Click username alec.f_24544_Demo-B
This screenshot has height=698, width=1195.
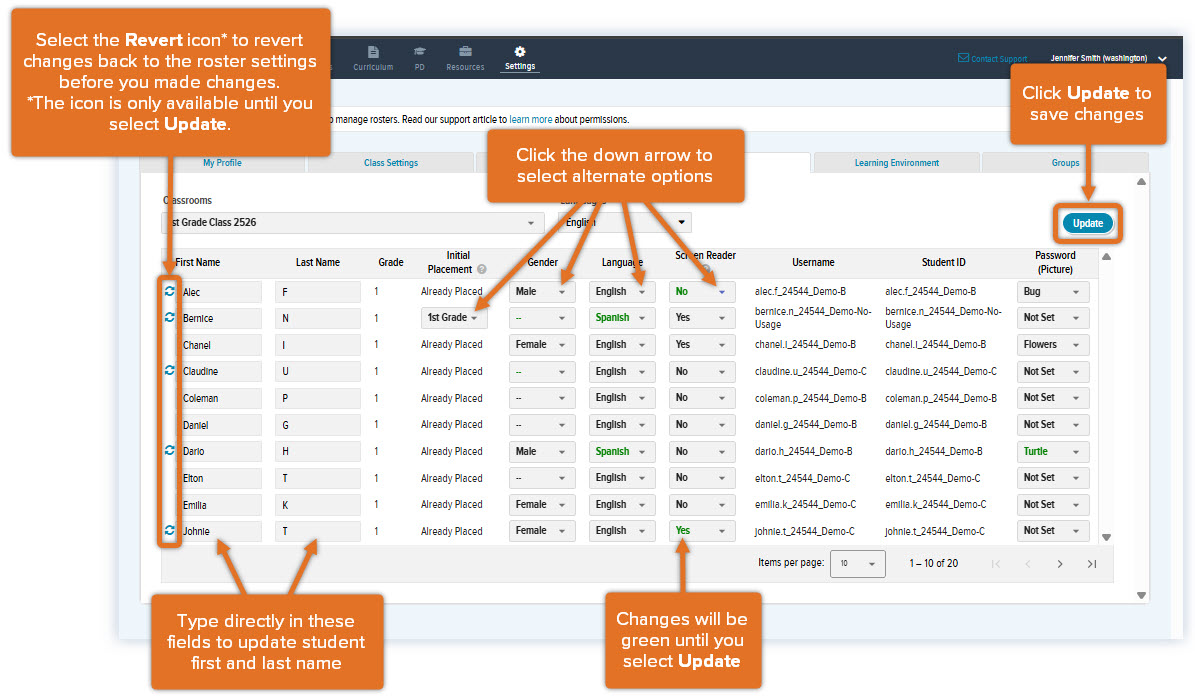coord(799,291)
